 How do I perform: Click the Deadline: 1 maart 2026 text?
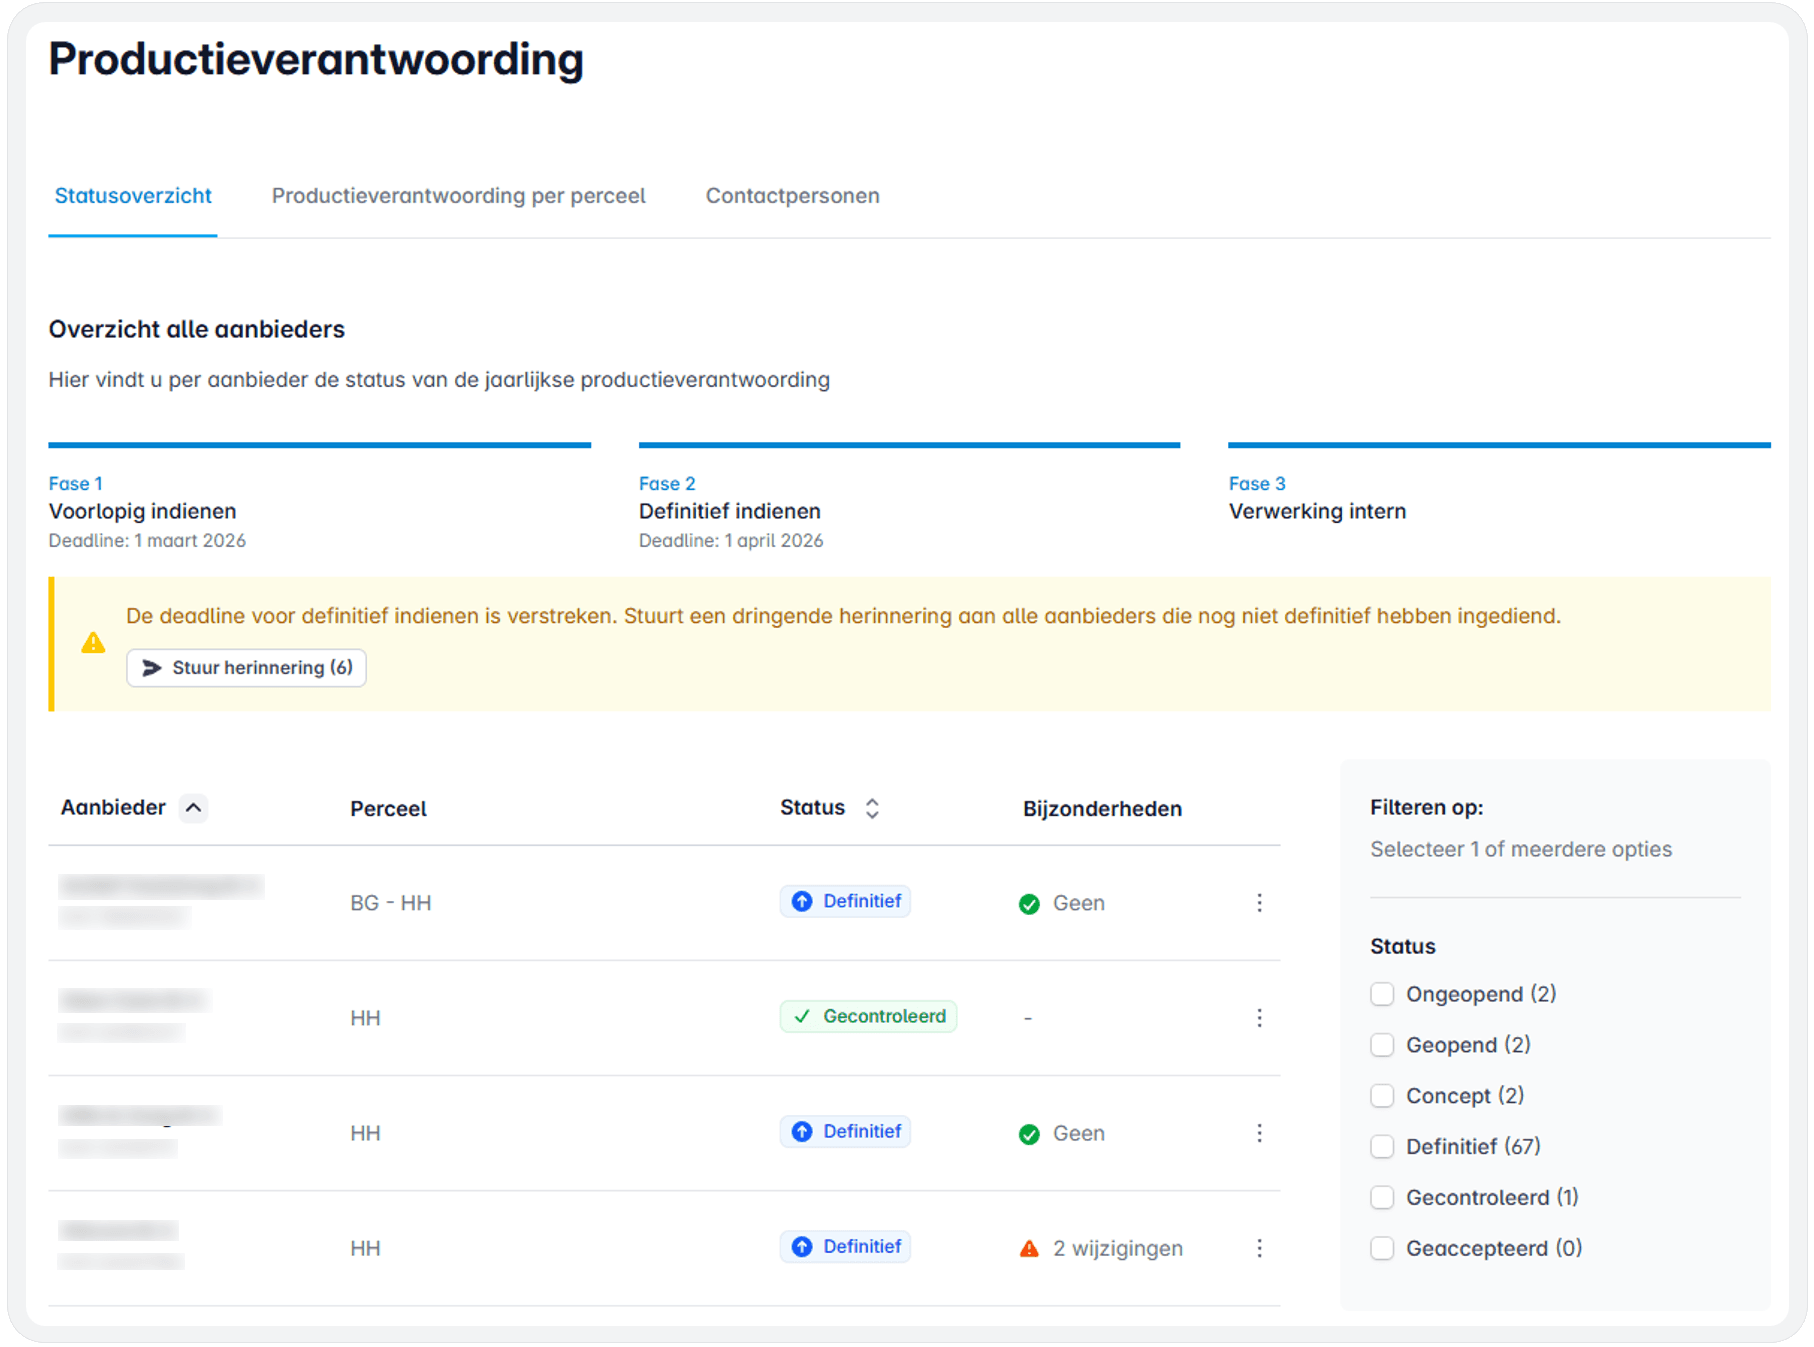[147, 540]
